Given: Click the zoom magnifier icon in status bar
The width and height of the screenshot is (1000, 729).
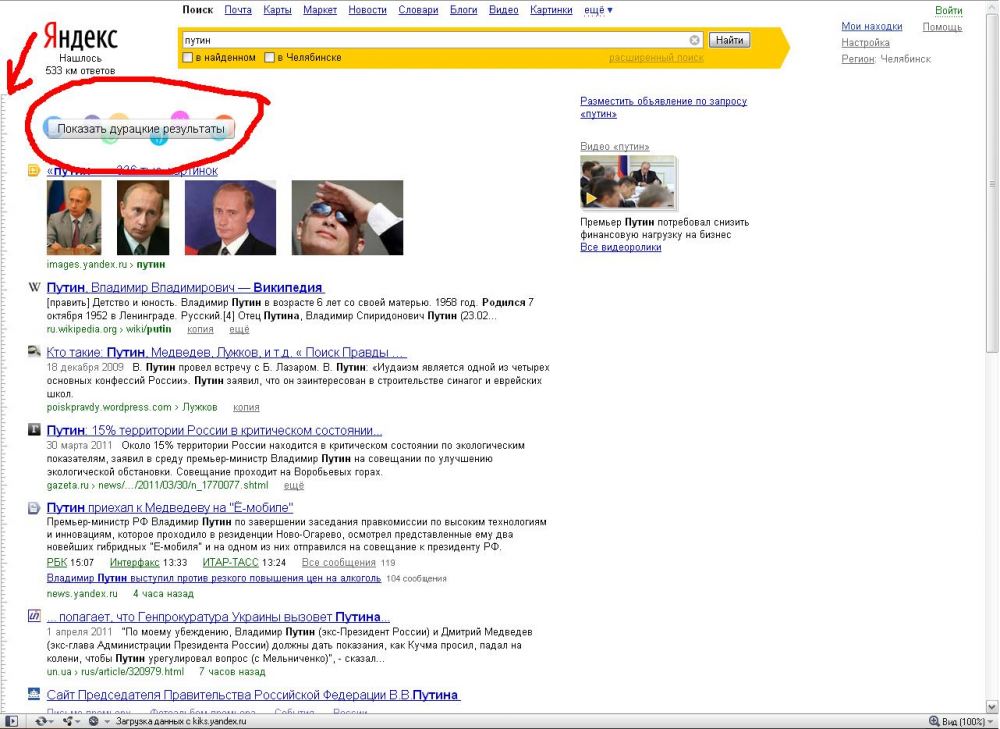Looking at the screenshot, I should [x=934, y=721].
